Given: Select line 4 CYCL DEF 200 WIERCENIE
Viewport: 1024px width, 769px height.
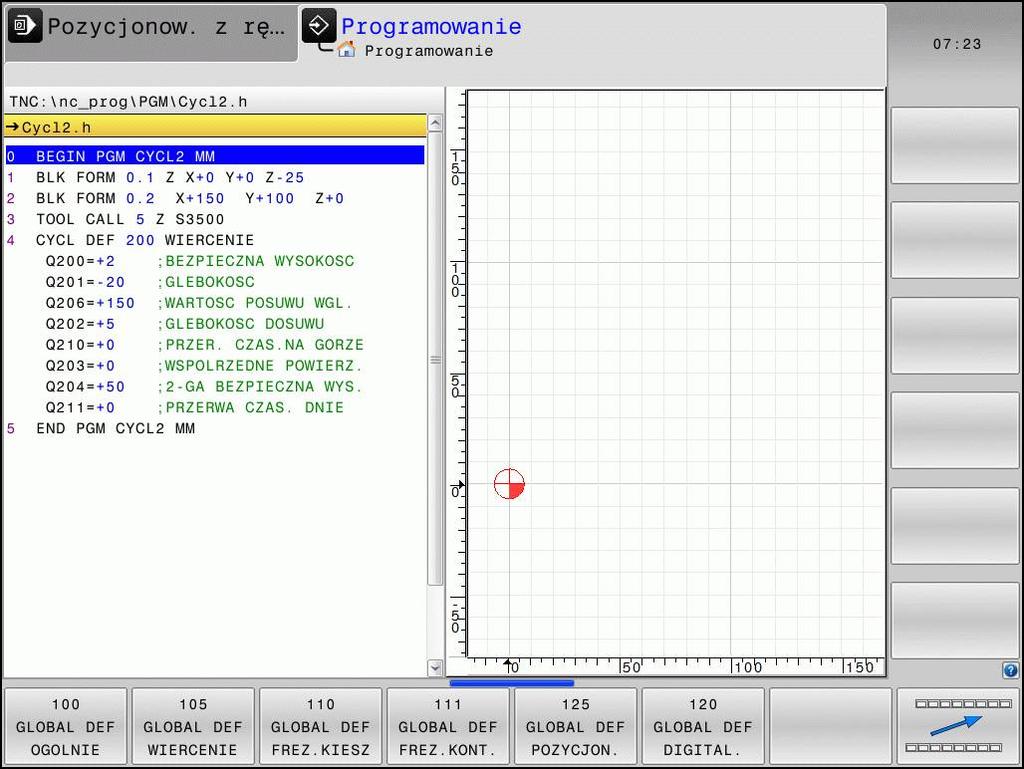Looking at the screenshot, I should (215, 240).
